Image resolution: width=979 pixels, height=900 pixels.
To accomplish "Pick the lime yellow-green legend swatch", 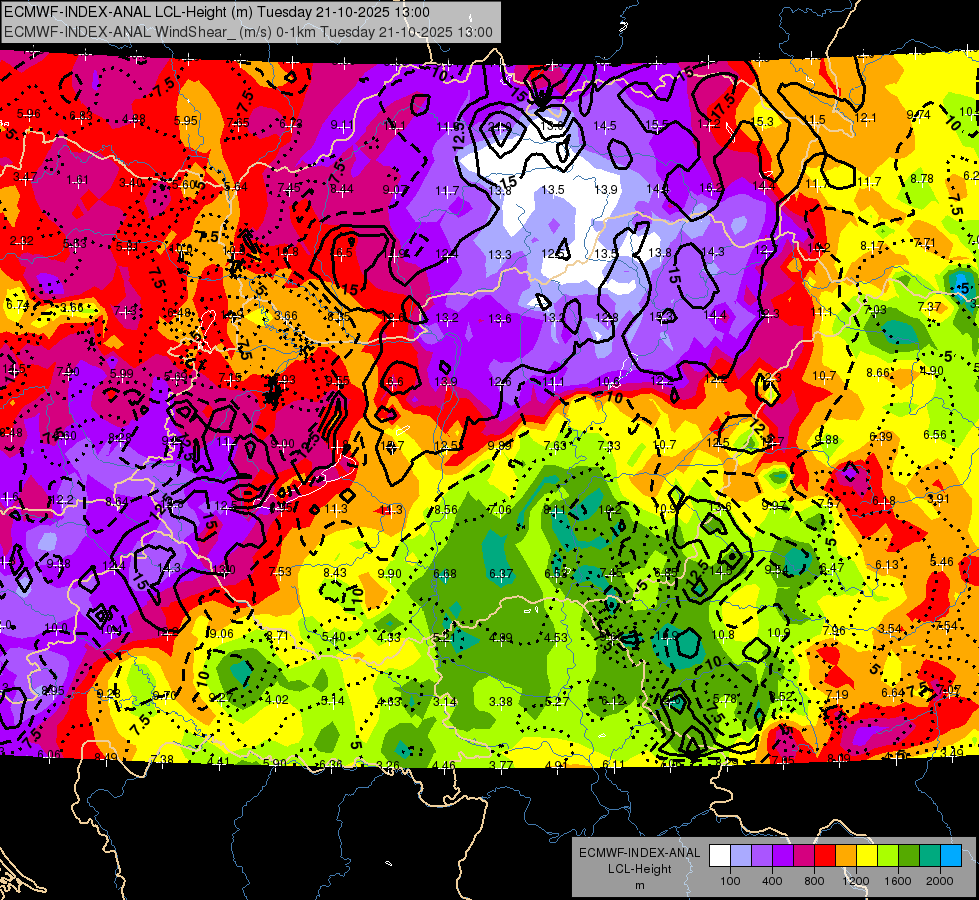I will 888,856.
